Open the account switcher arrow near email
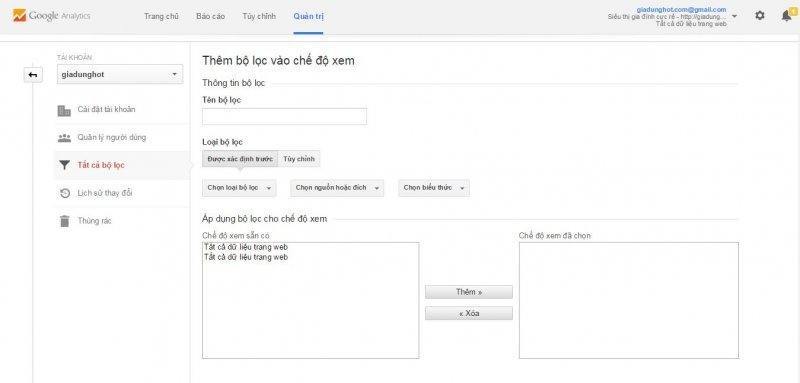Image resolution: width=800 pixels, height=383 pixels. (x=734, y=16)
